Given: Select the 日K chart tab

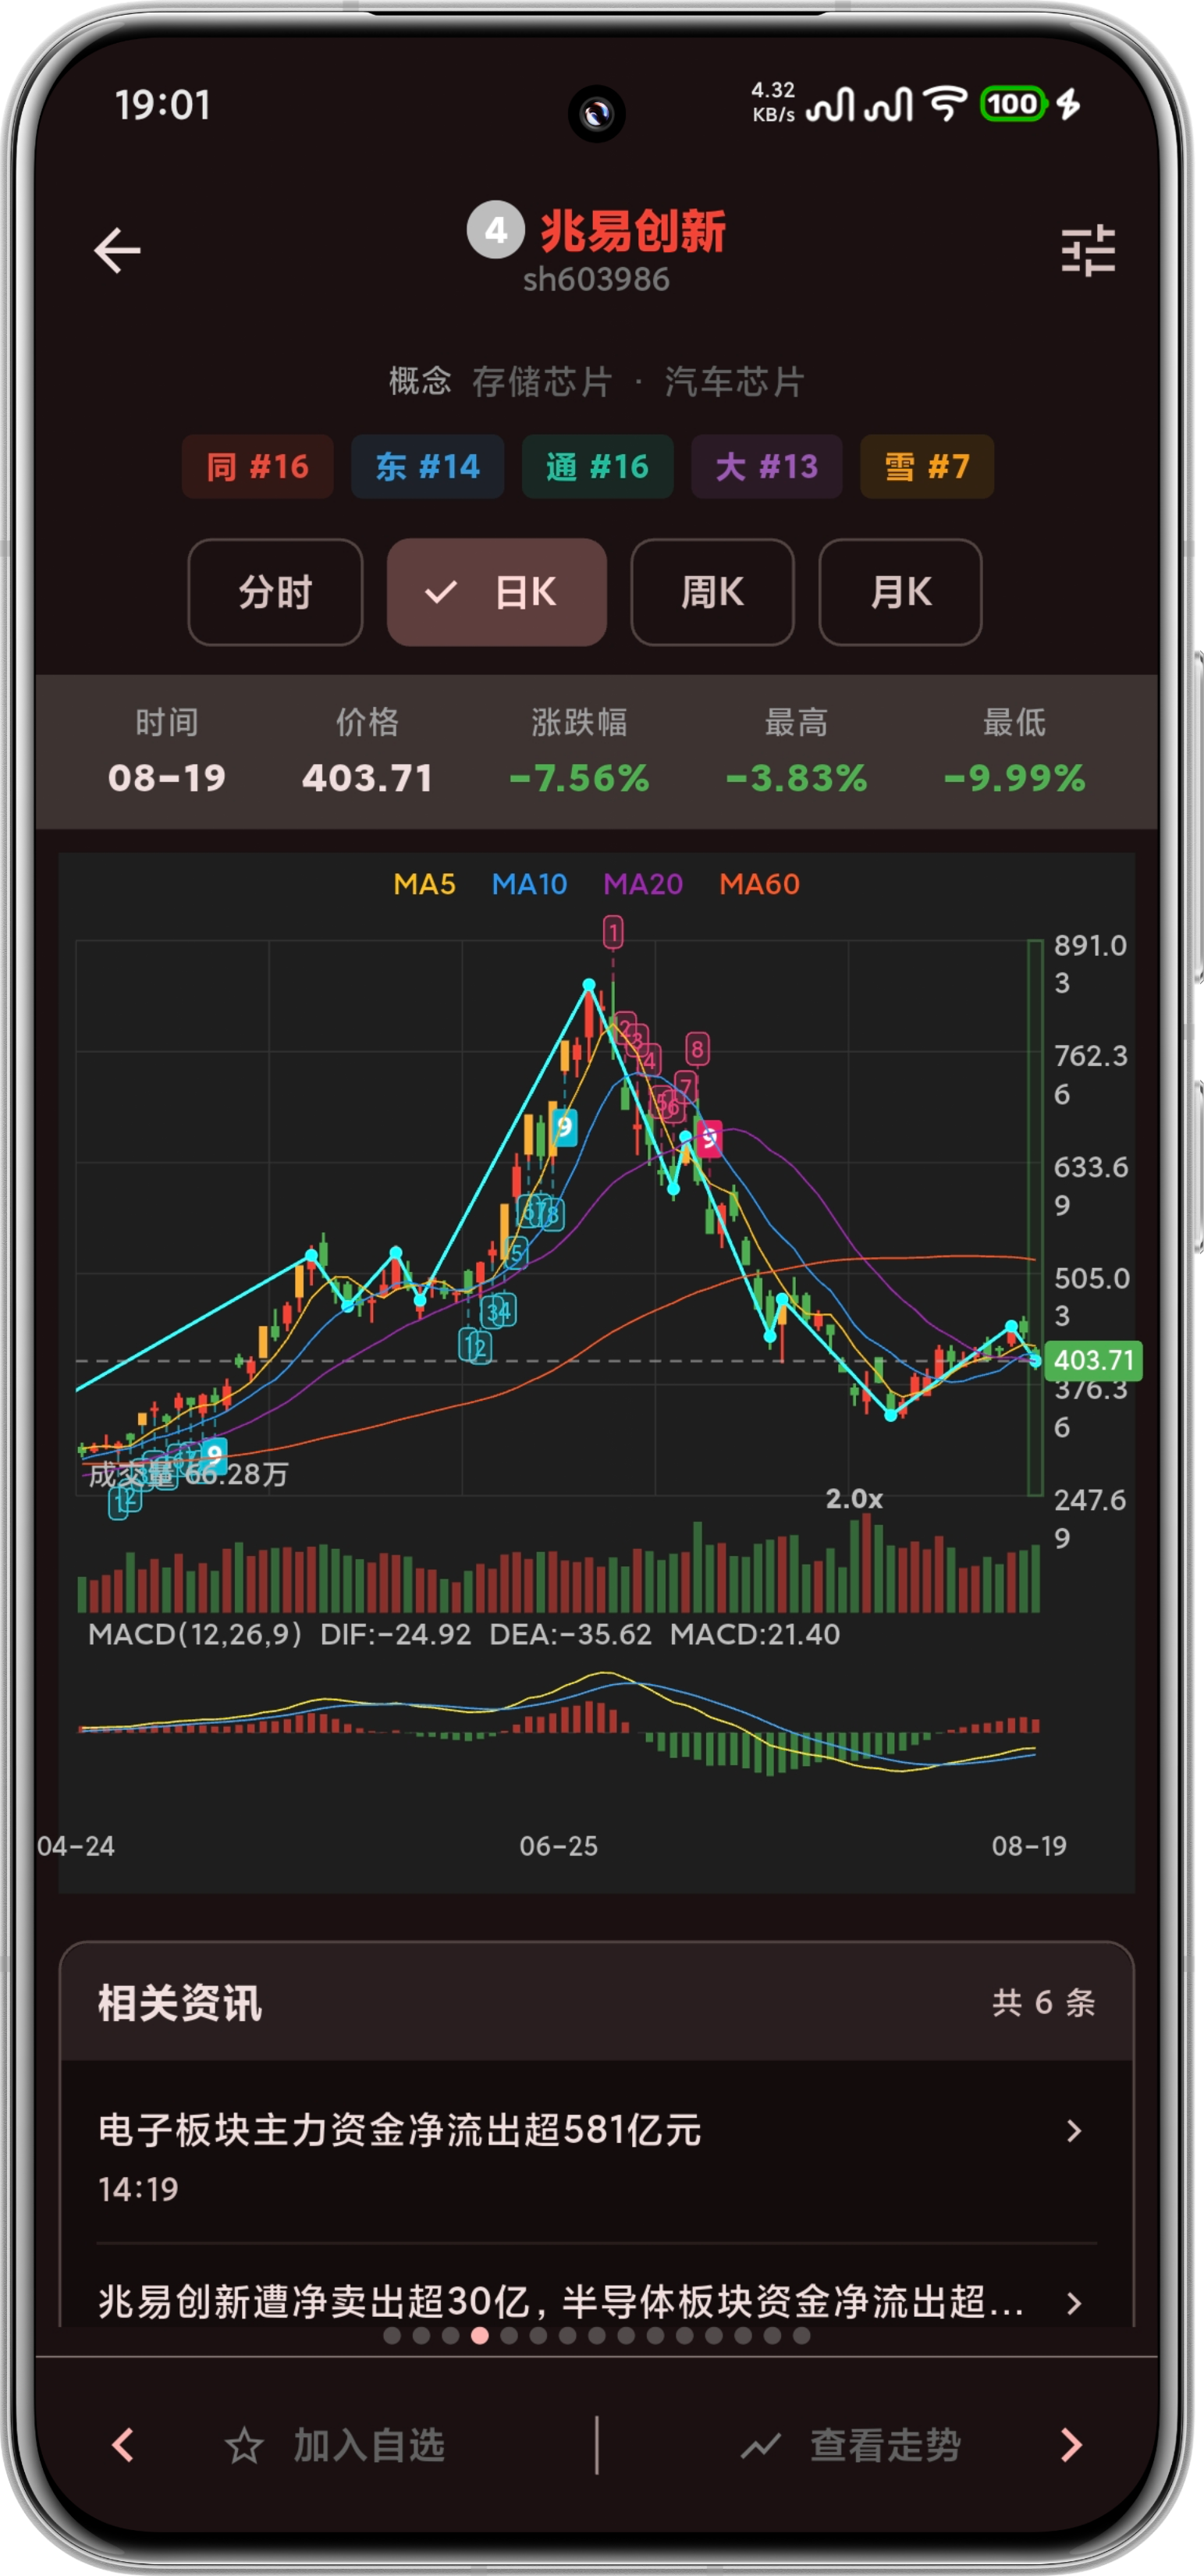Looking at the screenshot, I should (497, 592).
